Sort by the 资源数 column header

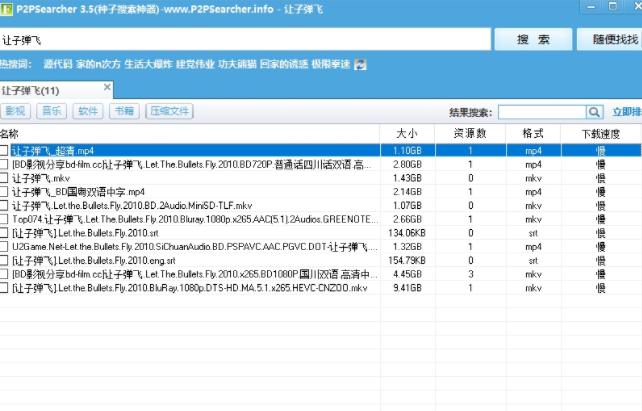pos(470,134)
